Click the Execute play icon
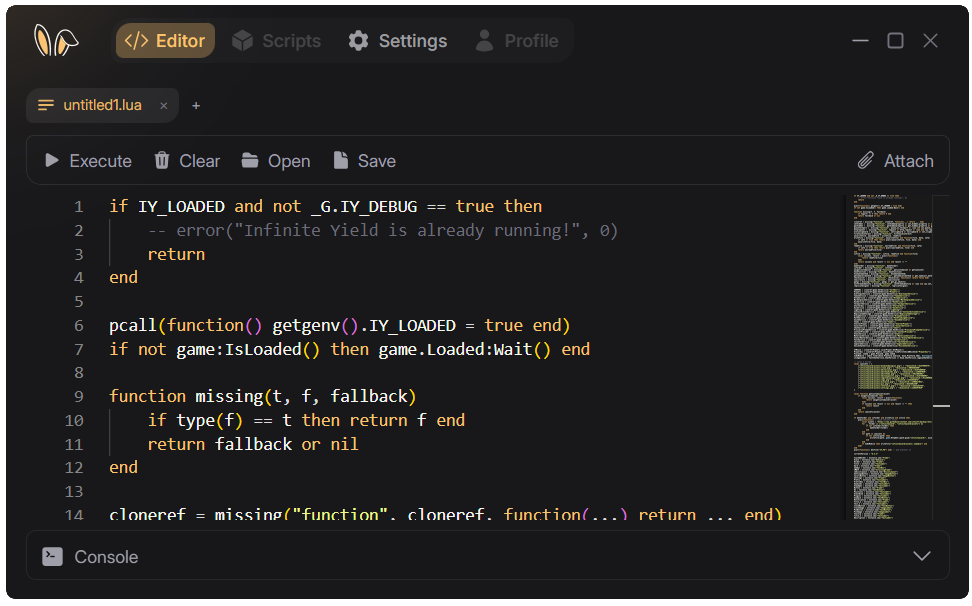Screen dimensions: 972x606 point(51,160)
